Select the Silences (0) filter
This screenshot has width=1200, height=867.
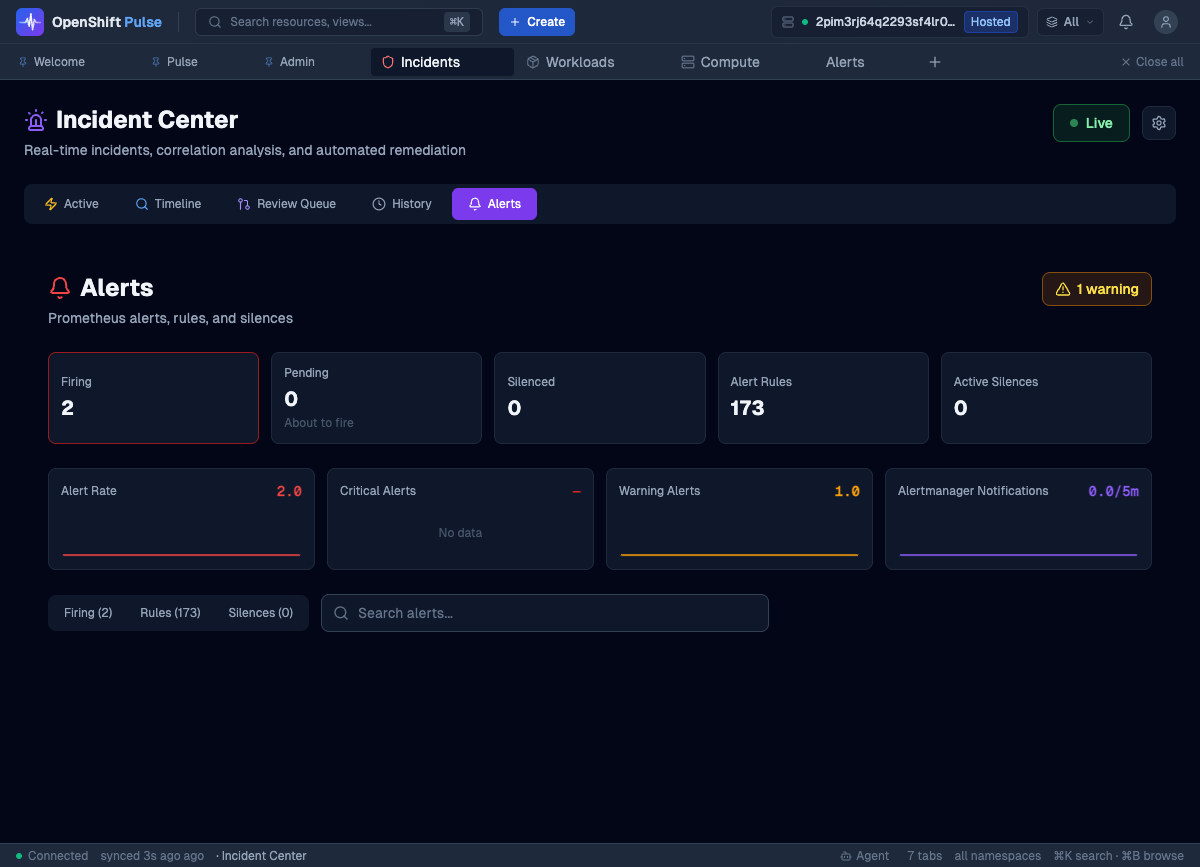(260, 613)
